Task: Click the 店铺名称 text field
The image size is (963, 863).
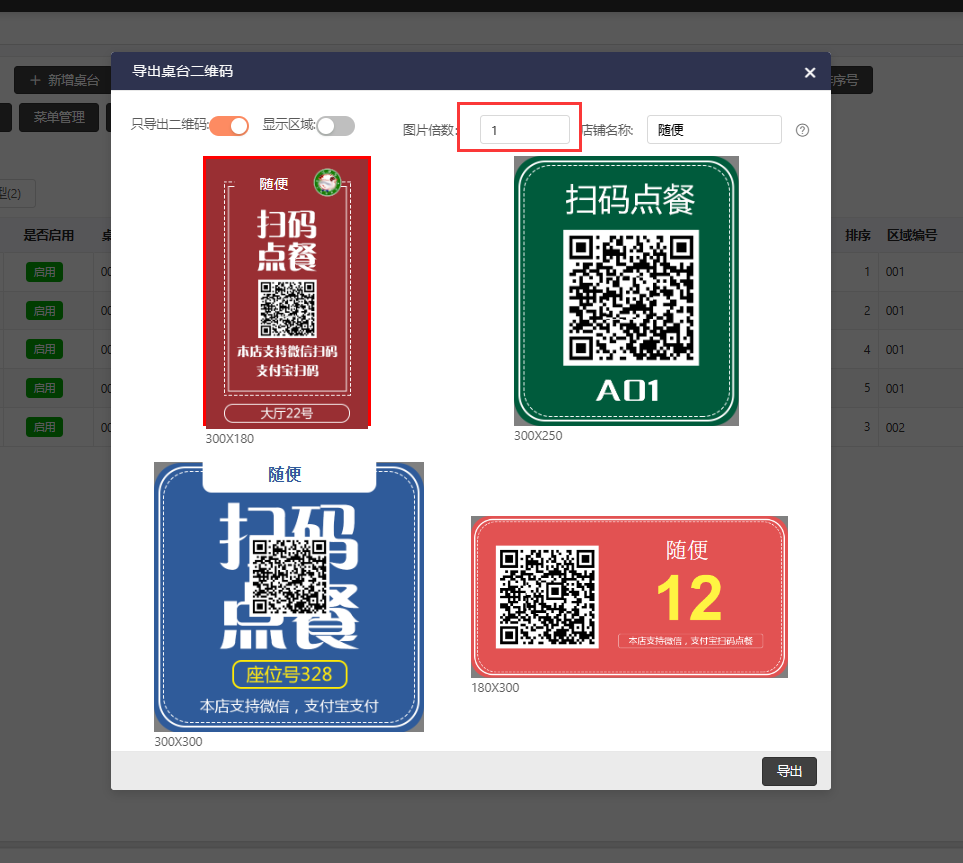Action: [x=713, y=130]
